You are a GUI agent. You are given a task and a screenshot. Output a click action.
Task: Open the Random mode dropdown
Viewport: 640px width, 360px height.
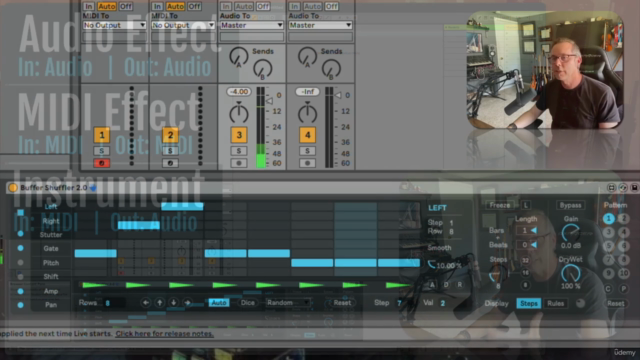(288, 302)
